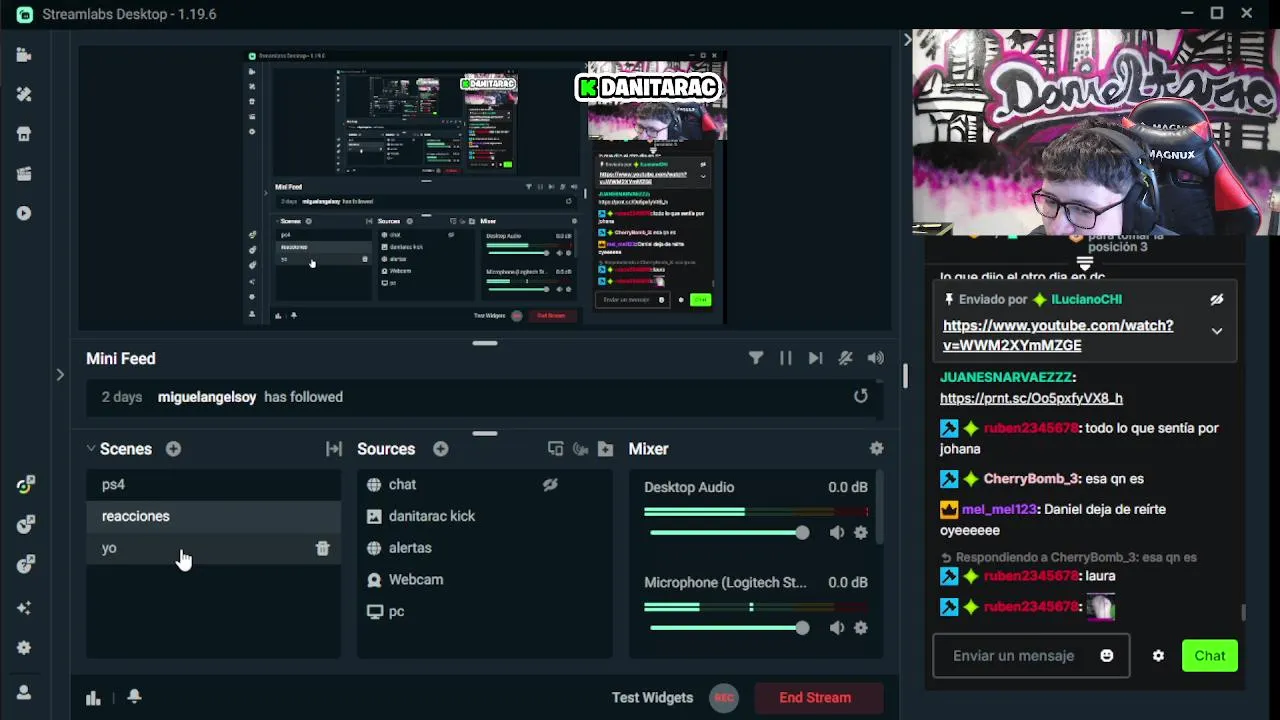
Task: Replay the miguelangelsoy follow alert
Action: [x=861, y=396]
